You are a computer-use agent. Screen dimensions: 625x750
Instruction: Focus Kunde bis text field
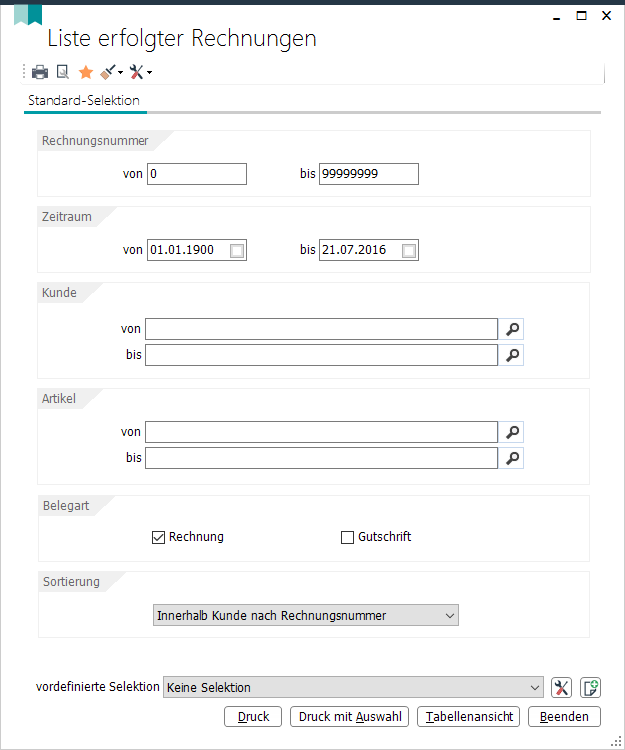pyautogui.click(x=321, y=355)
